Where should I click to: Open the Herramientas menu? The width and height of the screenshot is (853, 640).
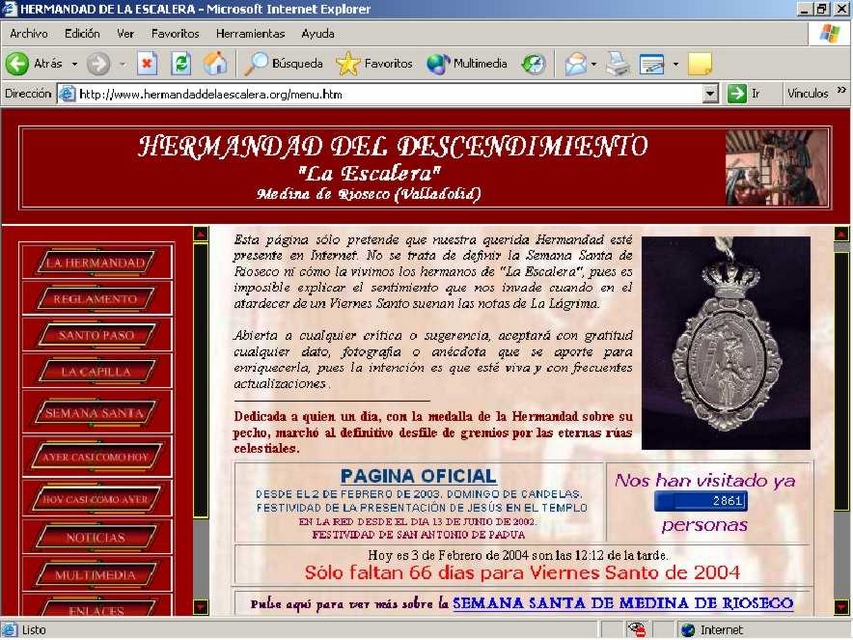(250, 34)
